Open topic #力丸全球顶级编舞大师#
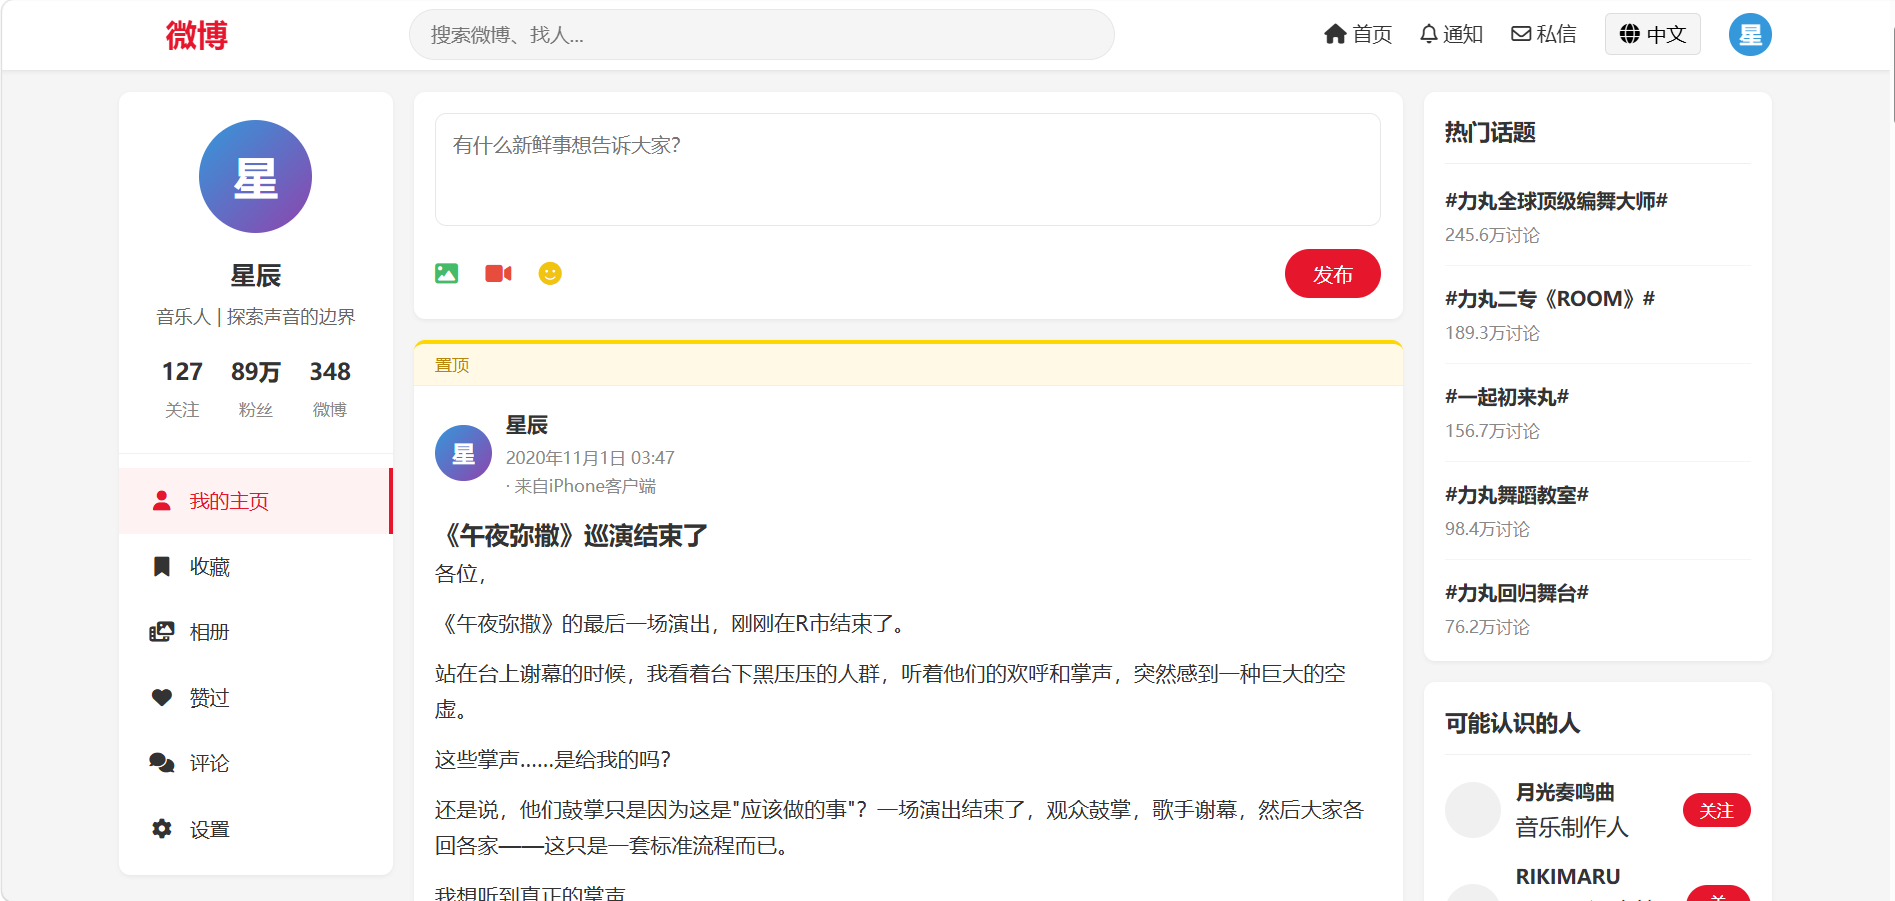This screenshot has width=1895, height=901. point(1556,201)
